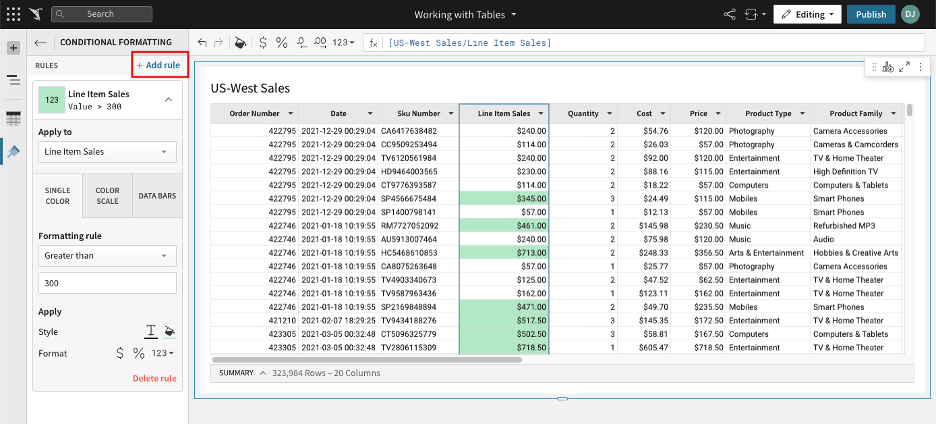The image size is (936, 424).
Task: Click the fill color bucket under Style
Action: pos(170,331)
